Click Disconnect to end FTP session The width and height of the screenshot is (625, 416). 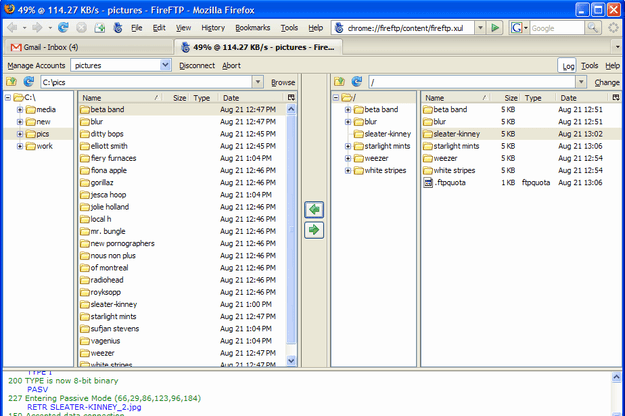pos(197,65)
